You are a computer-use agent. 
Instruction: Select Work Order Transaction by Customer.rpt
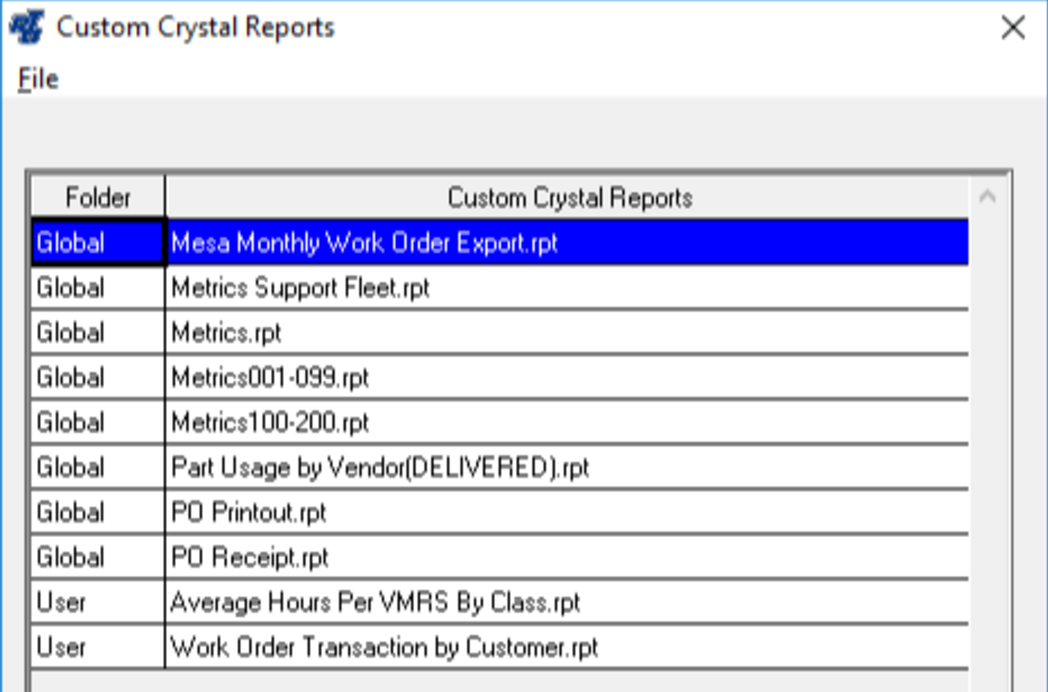point(384,648)
